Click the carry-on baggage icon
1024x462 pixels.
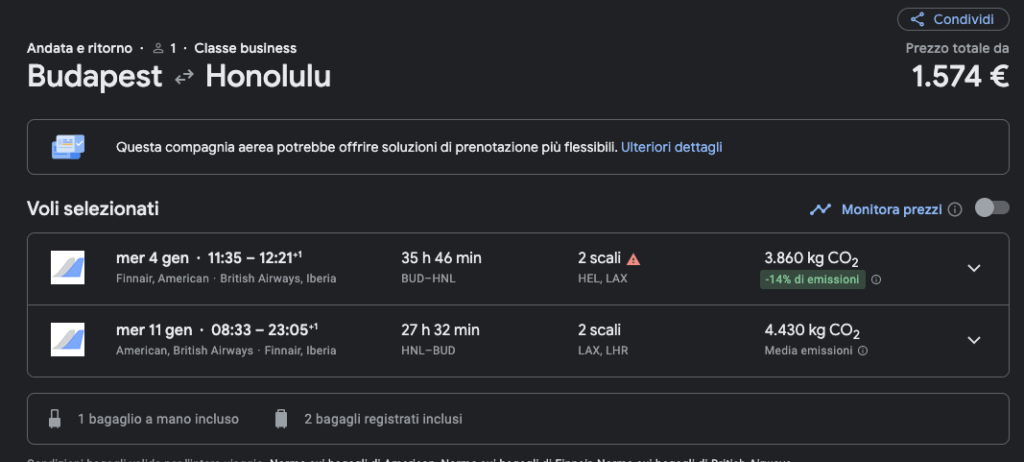(55, 419)
